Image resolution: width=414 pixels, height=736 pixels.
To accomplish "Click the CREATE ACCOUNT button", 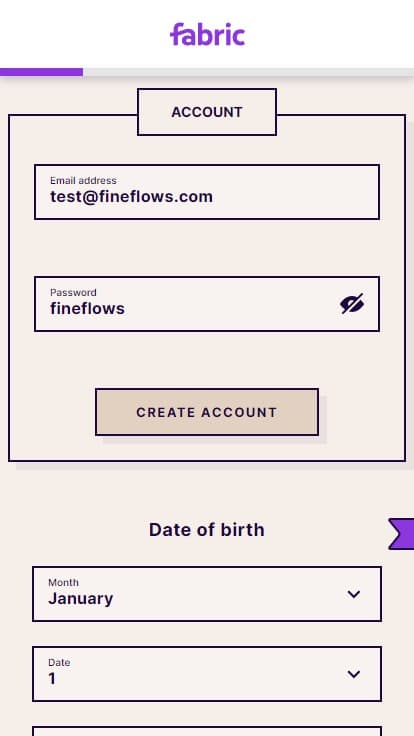I will (x=207, y=412).
